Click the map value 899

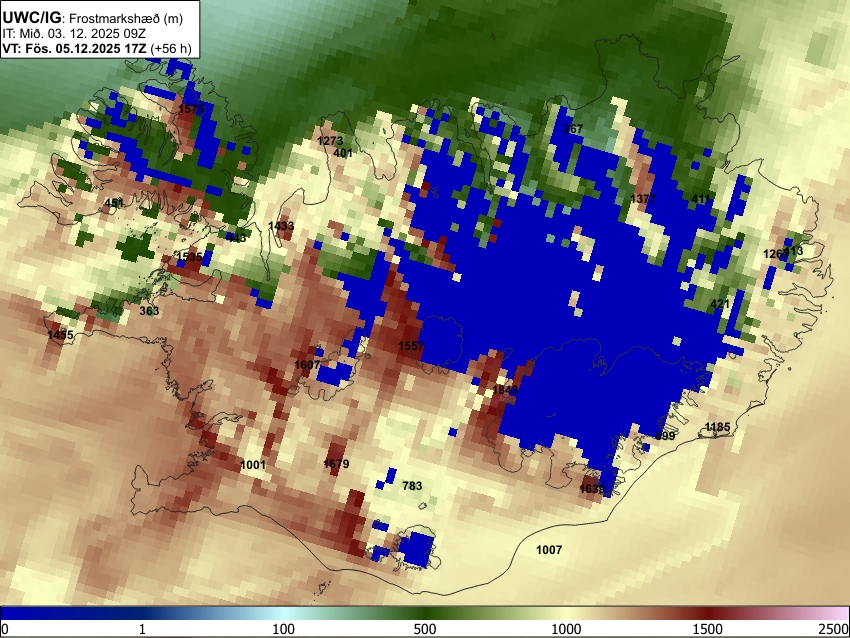(665, 436)
